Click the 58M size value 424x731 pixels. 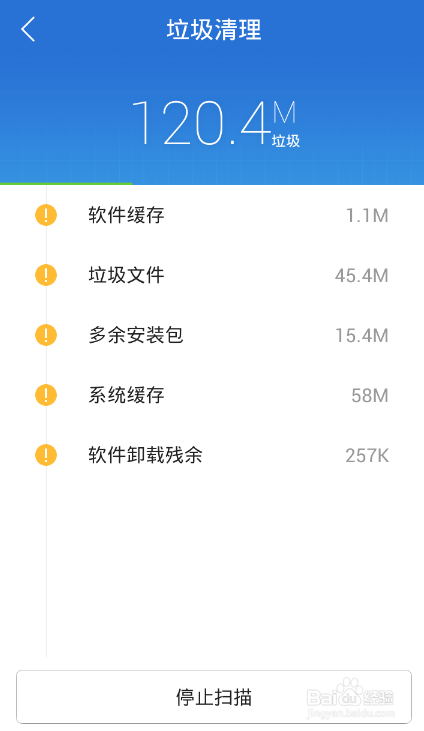tap(370, 396)
